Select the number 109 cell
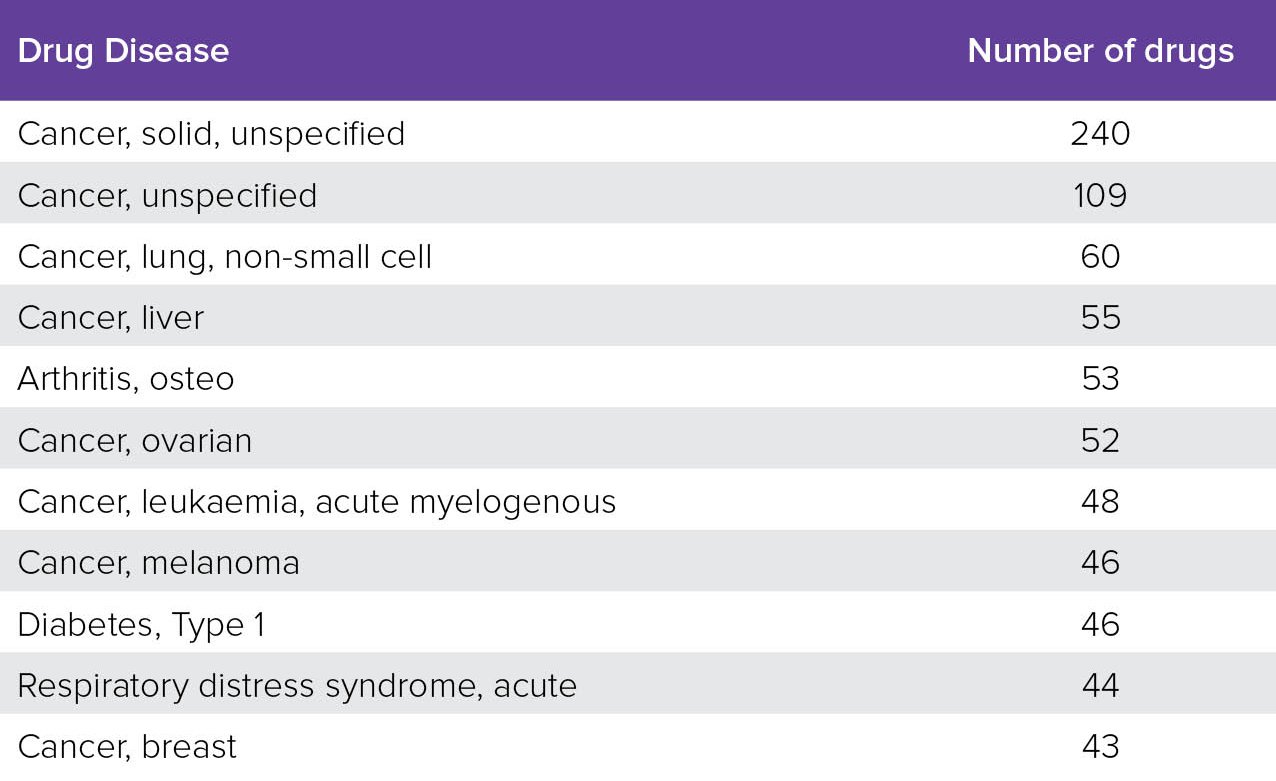The height and width of the screenshot is (781, 1276). click(x=1100, y=195)
